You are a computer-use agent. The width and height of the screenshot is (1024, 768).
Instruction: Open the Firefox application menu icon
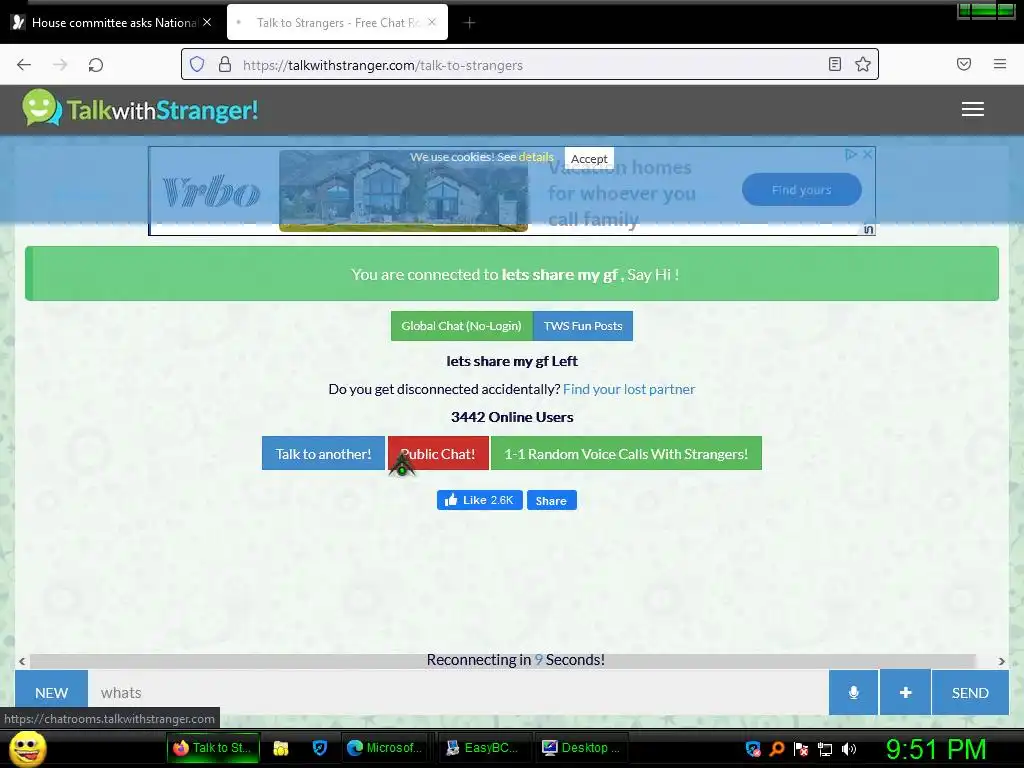pos(1000,64)
